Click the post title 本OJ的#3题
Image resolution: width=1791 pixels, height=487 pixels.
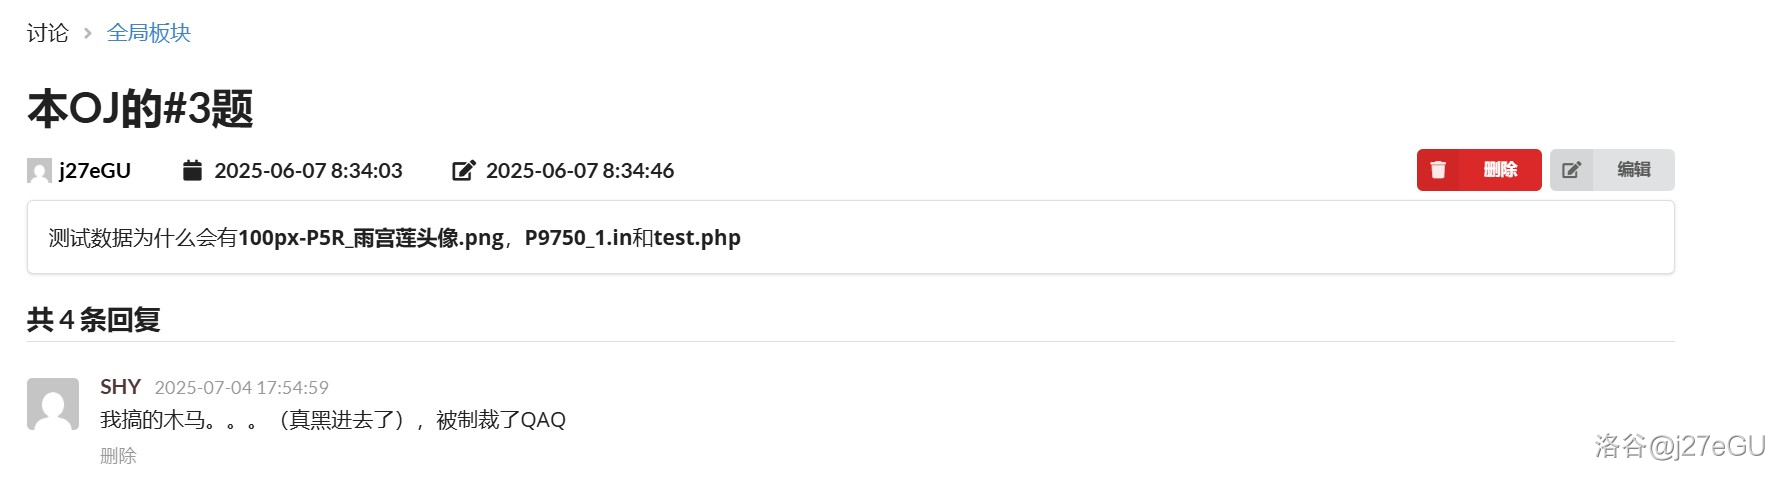coord(140,108)
